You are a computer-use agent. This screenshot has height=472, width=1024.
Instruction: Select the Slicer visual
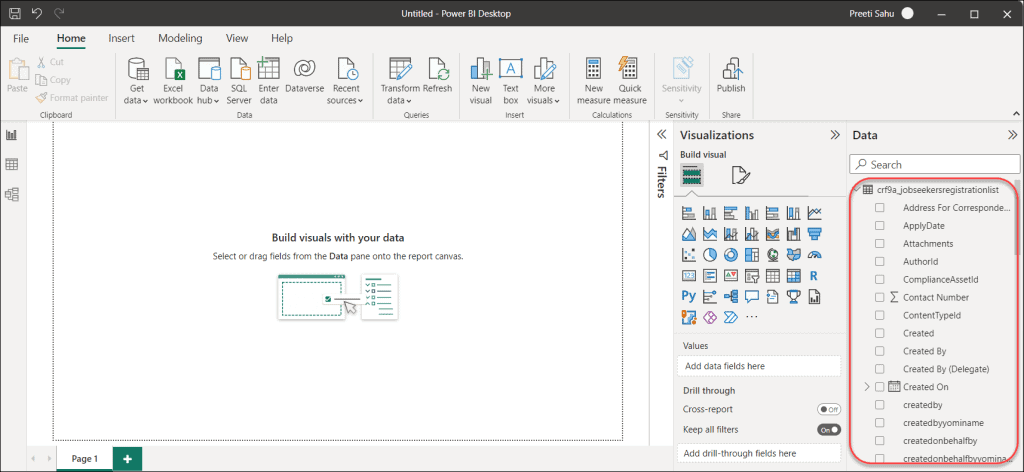pyautogui.click(x=751, y=275)
